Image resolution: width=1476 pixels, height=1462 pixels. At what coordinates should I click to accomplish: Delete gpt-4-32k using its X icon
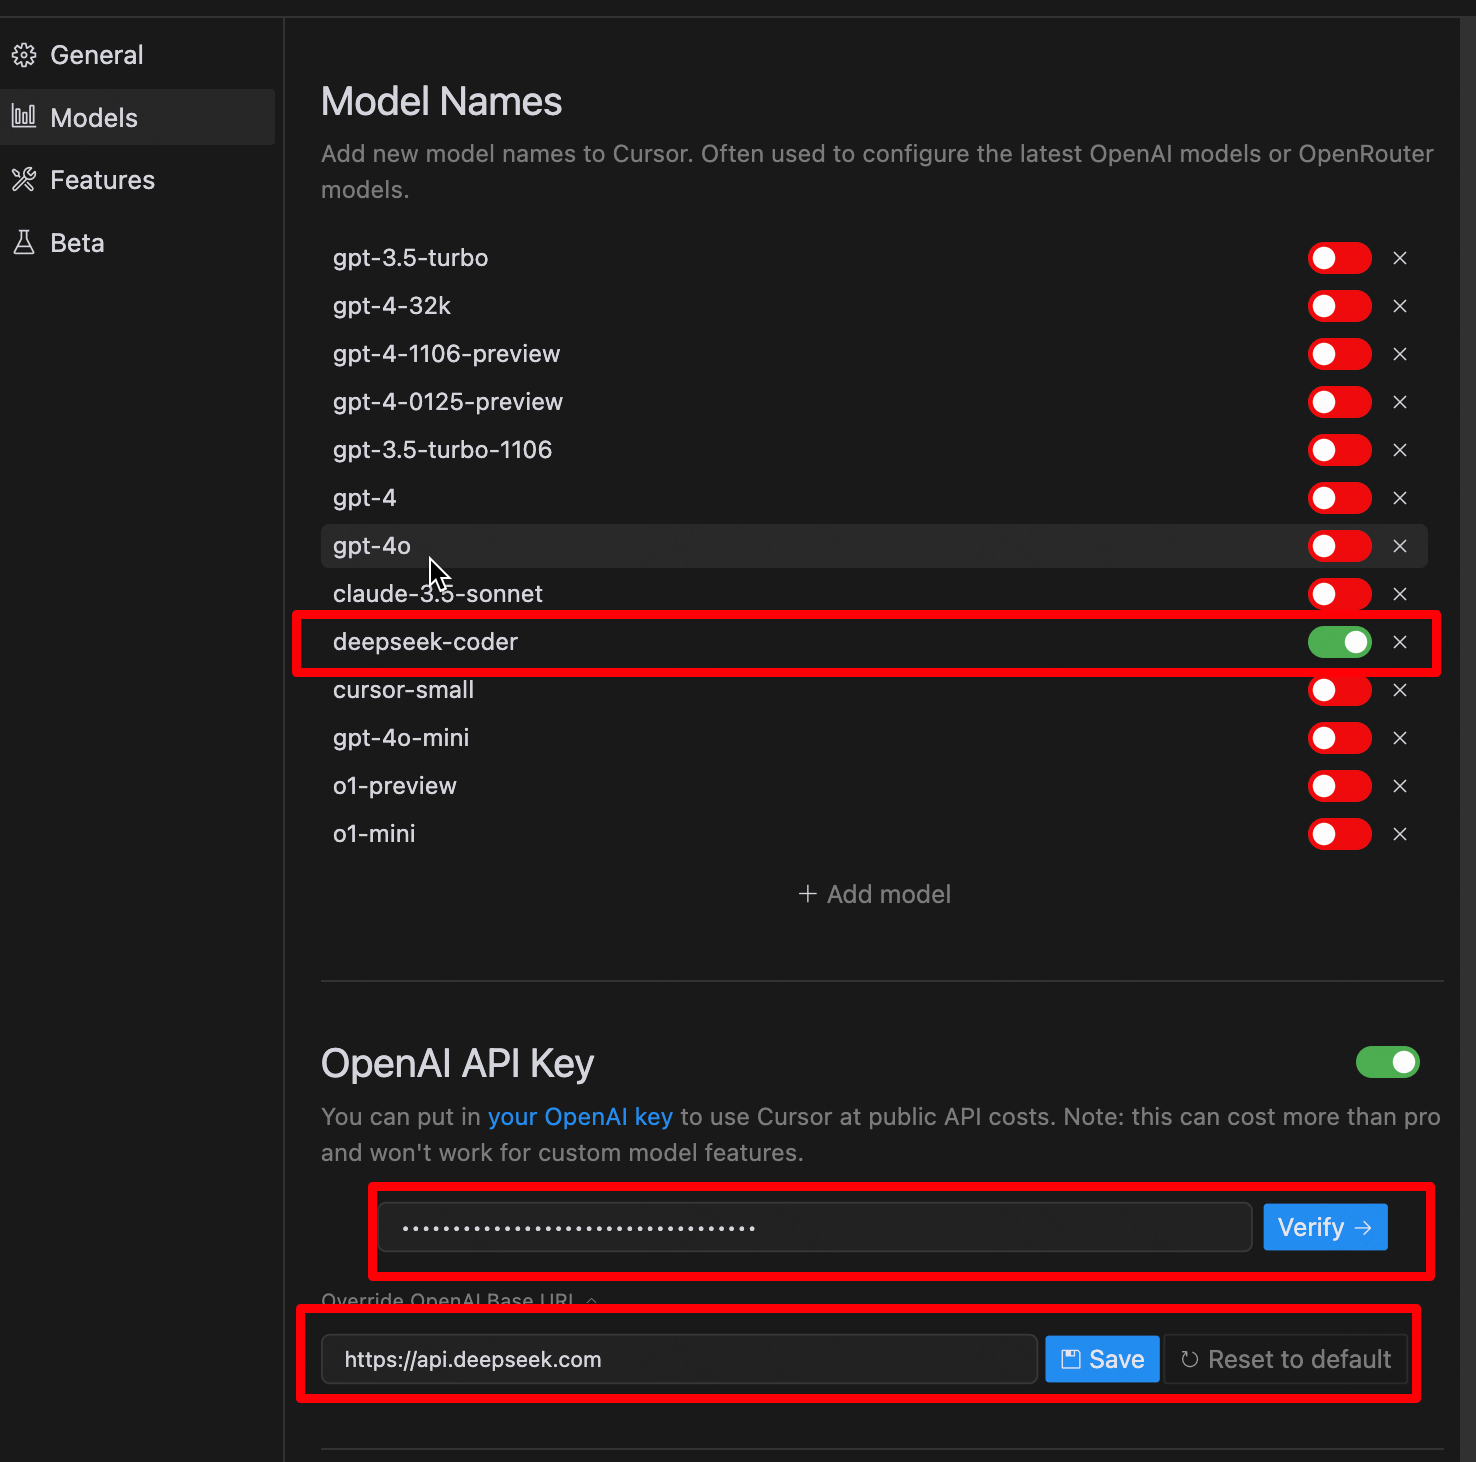[x=1400, y=306]
